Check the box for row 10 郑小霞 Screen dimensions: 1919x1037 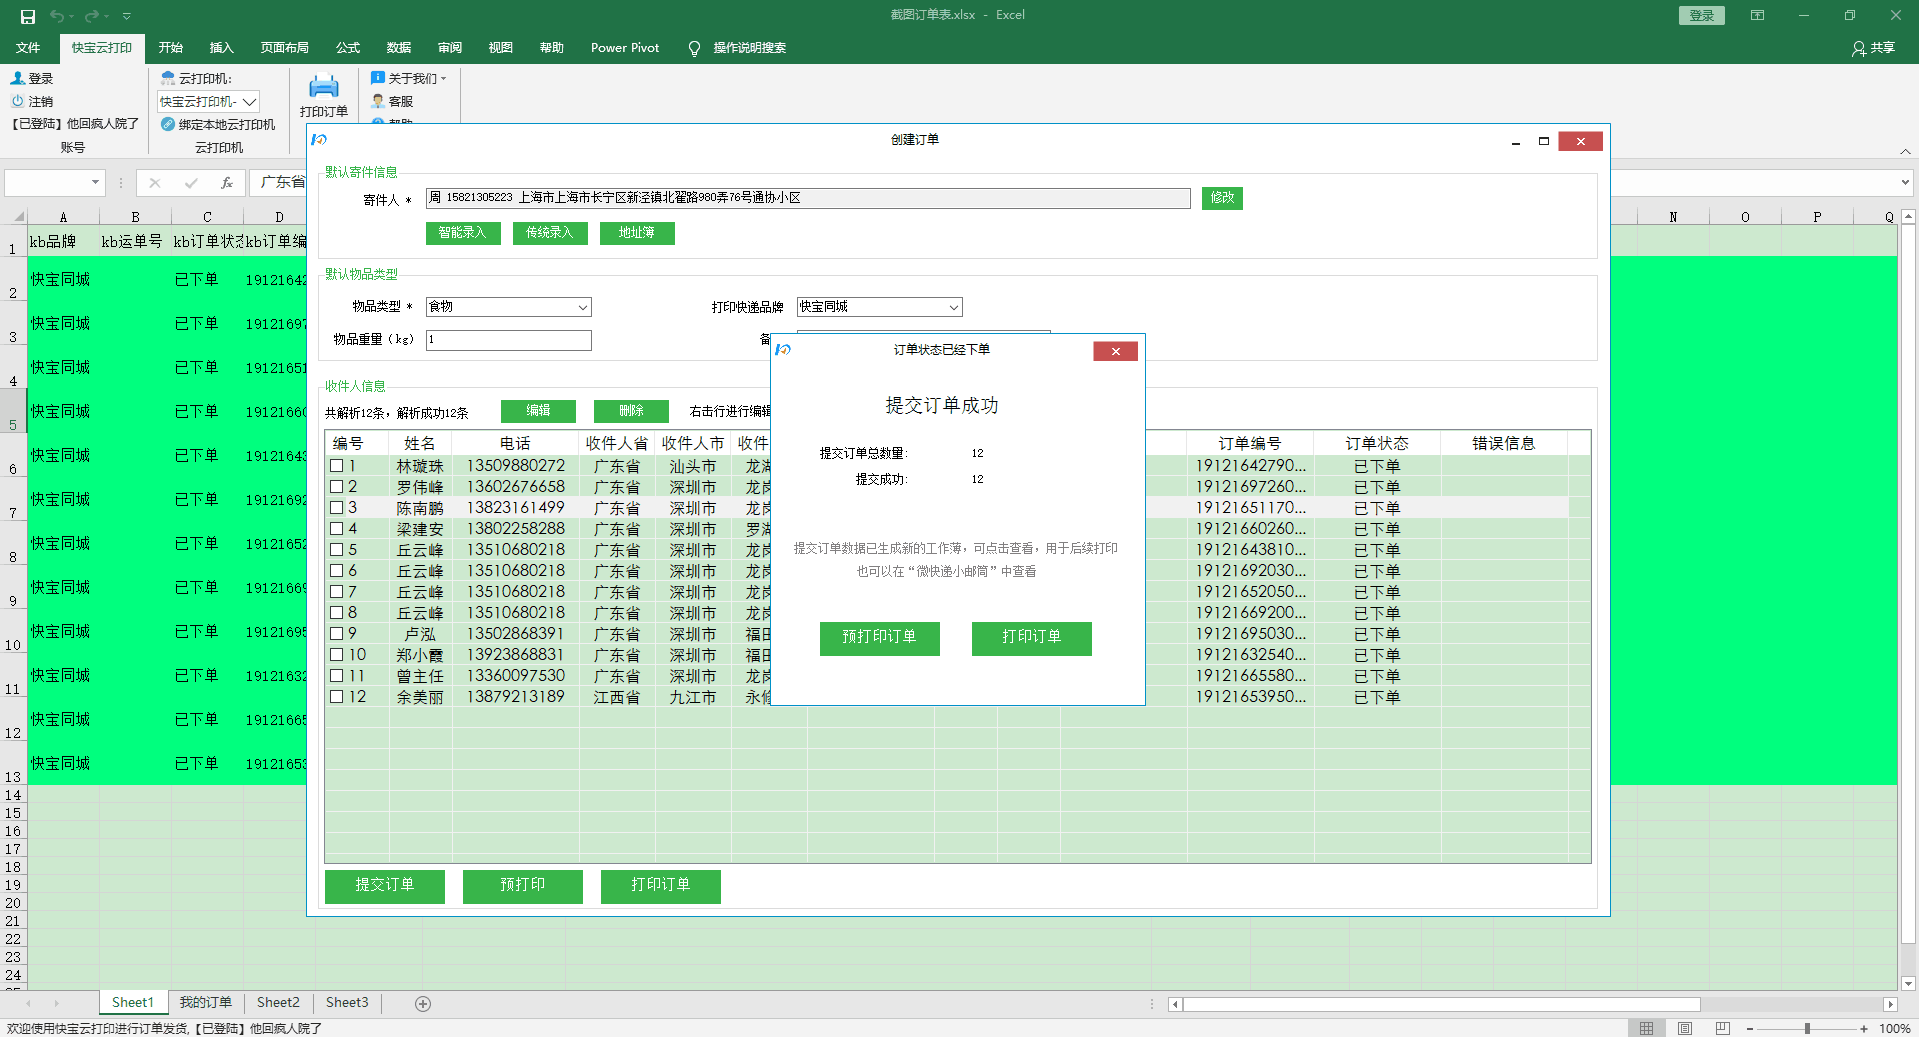(x=337, y=654)
